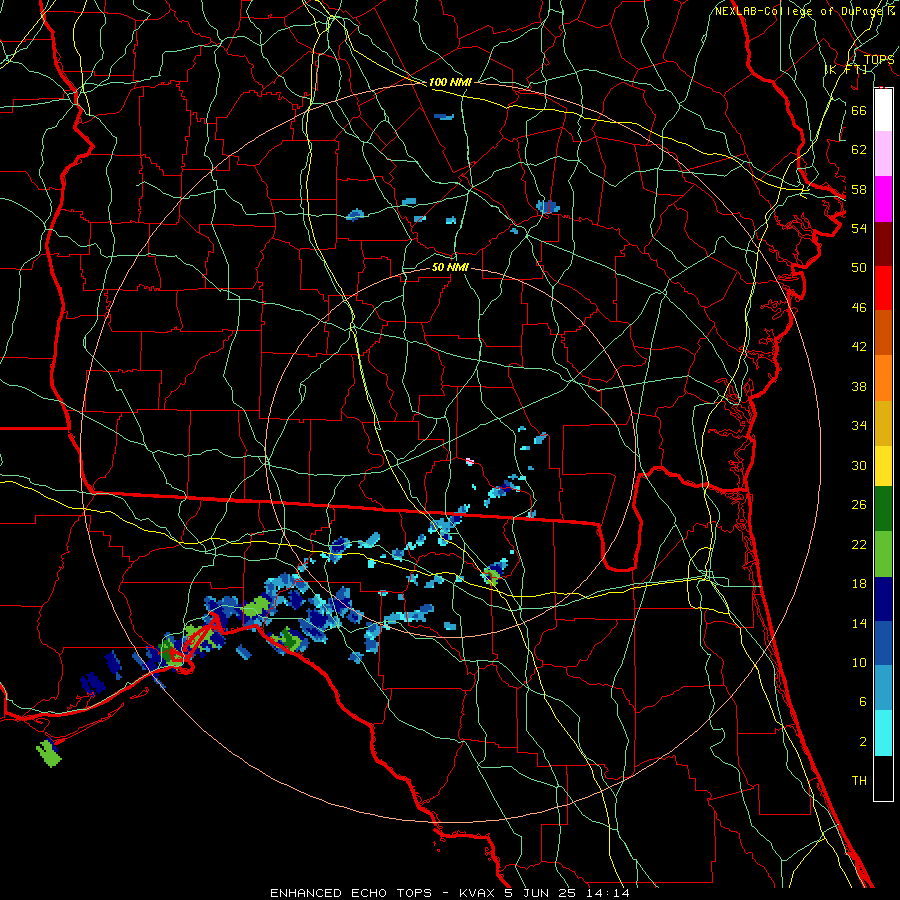The image size is (900, 900).
Task: Click the "TH" threshold legend label
Action: point(859,781)
